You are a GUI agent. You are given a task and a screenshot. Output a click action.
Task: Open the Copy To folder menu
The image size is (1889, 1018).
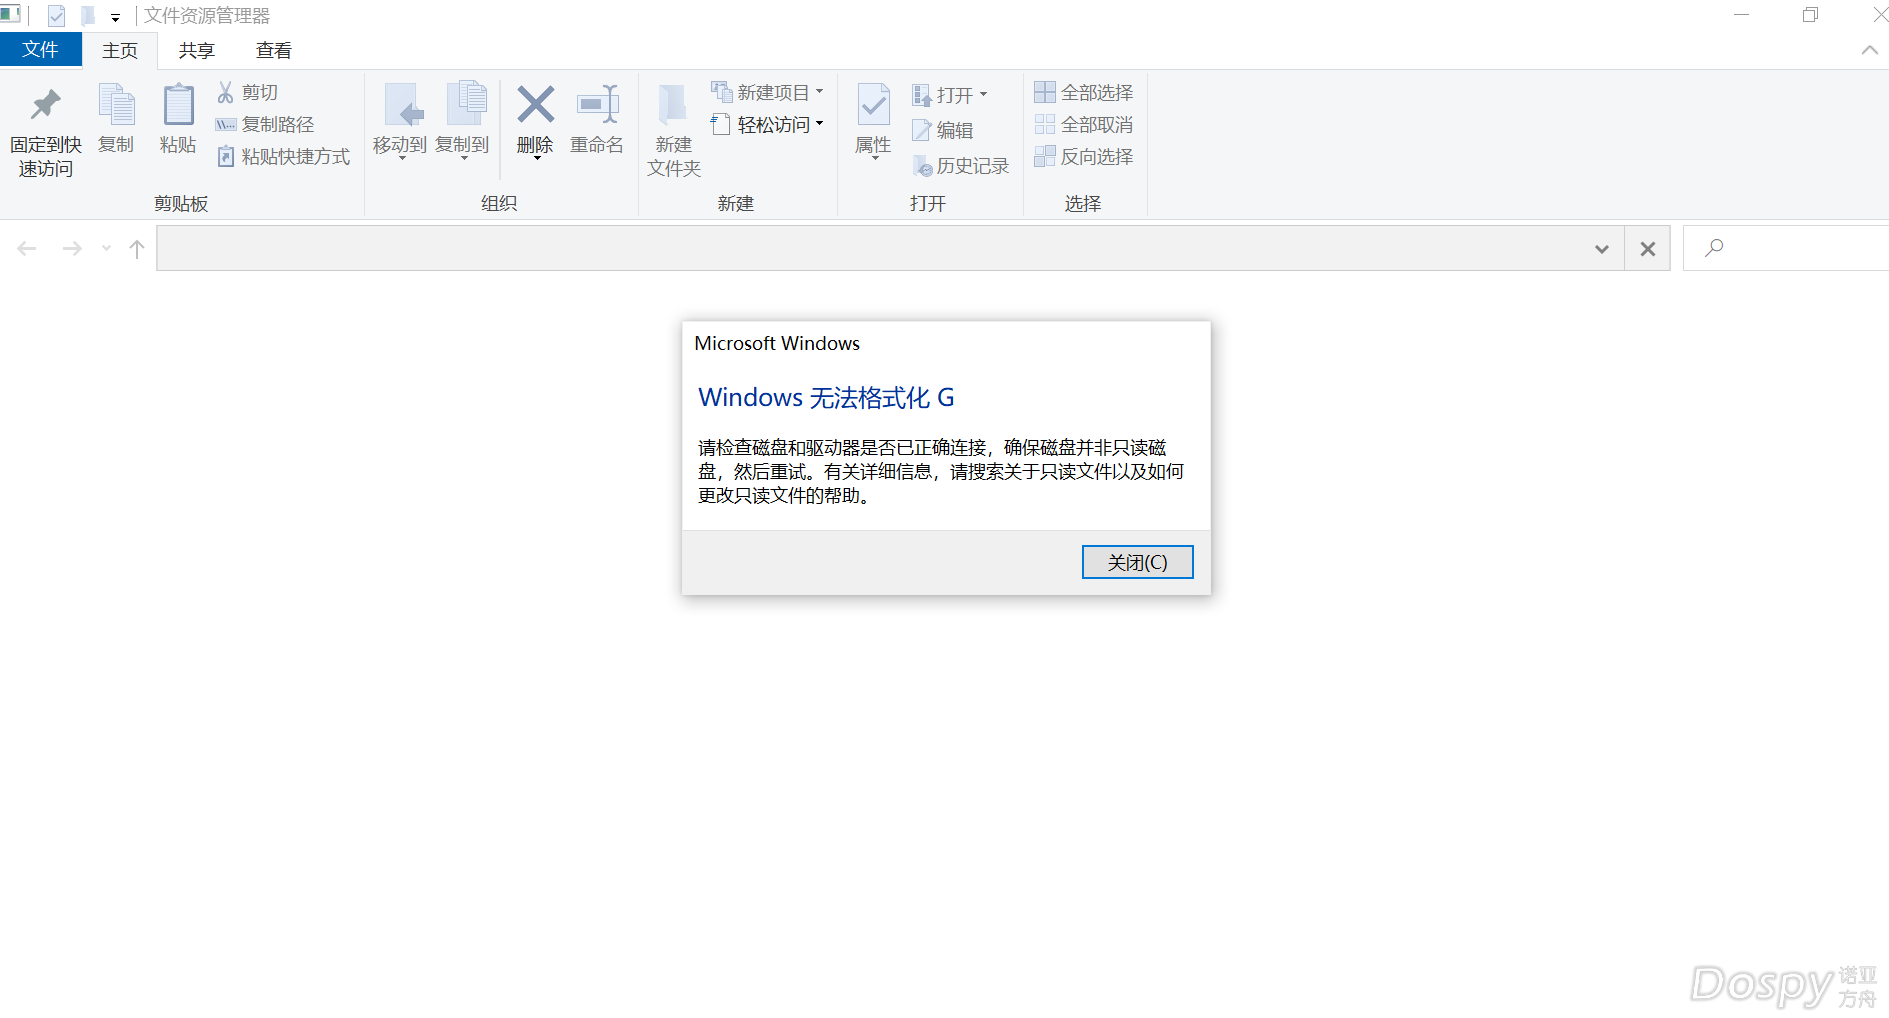[463, 120]
